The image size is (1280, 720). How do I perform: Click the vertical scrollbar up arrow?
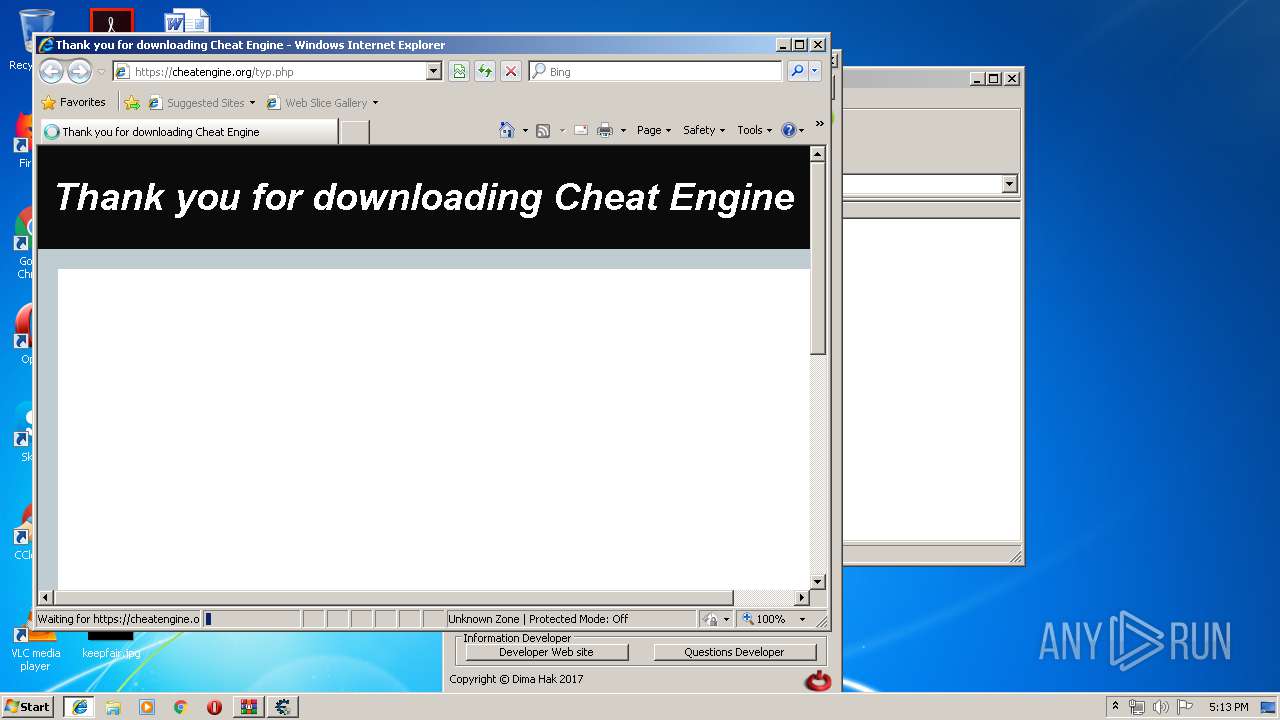tap(817, 154)
